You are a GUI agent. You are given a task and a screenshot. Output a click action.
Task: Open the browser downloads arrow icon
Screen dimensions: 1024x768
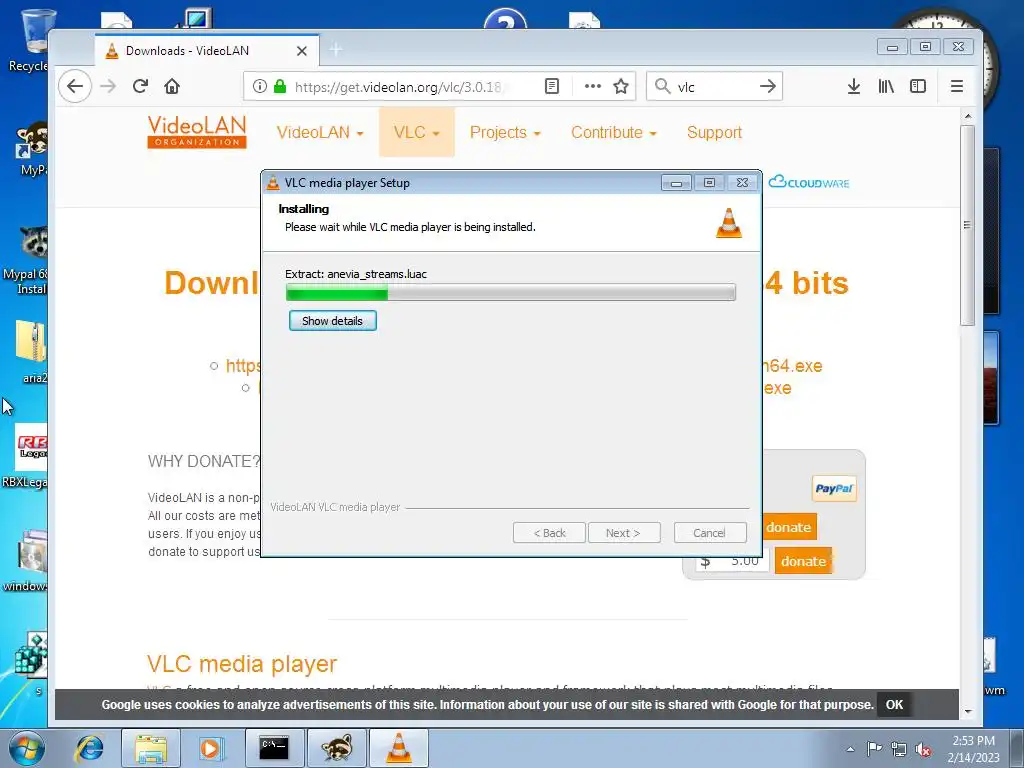click(x=854, y=86)
